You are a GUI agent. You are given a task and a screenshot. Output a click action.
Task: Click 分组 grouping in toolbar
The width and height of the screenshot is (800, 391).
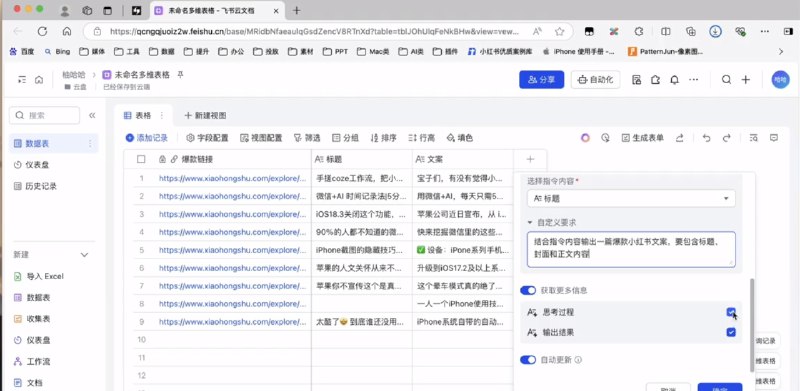click(345, 138)
